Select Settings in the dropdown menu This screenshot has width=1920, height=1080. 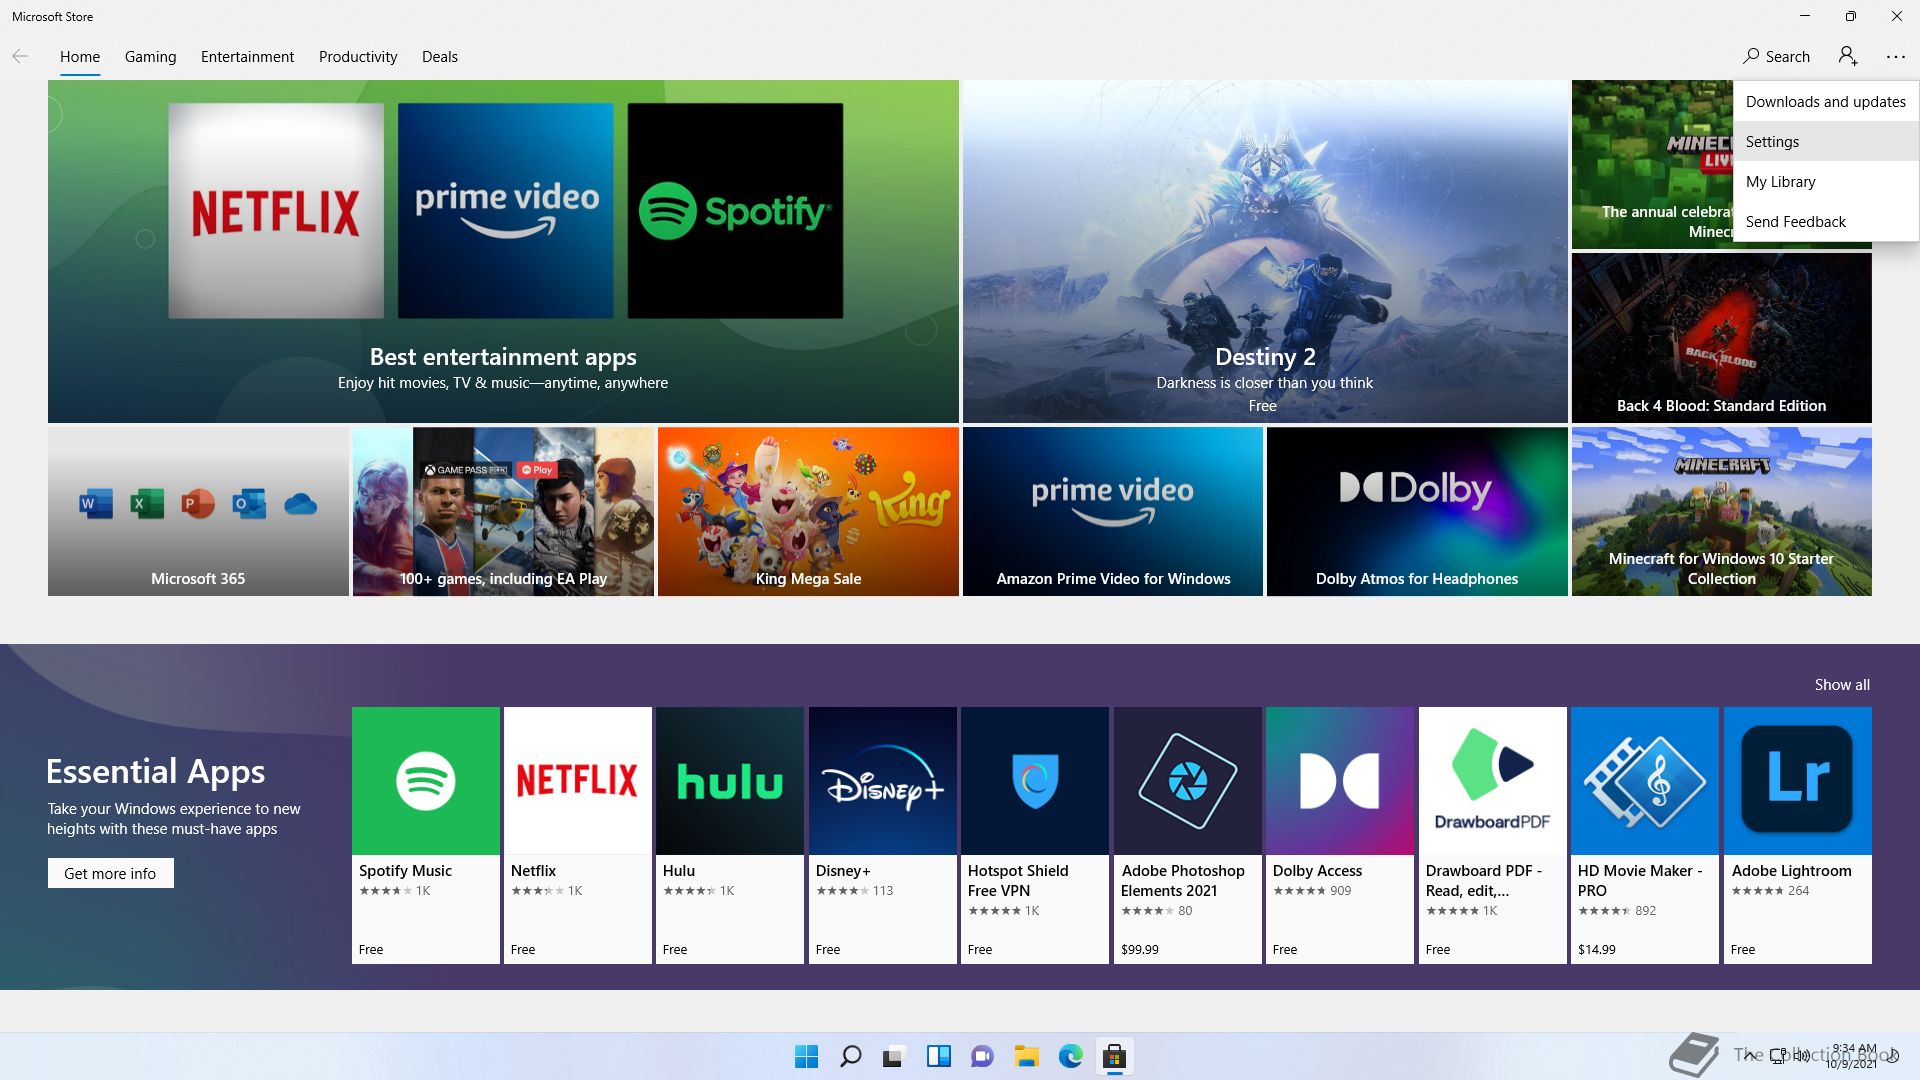point(1826,141)
